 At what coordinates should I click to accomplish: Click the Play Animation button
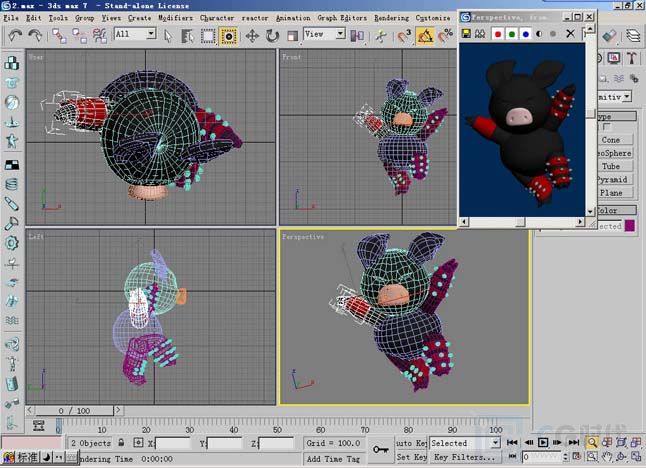543,442
